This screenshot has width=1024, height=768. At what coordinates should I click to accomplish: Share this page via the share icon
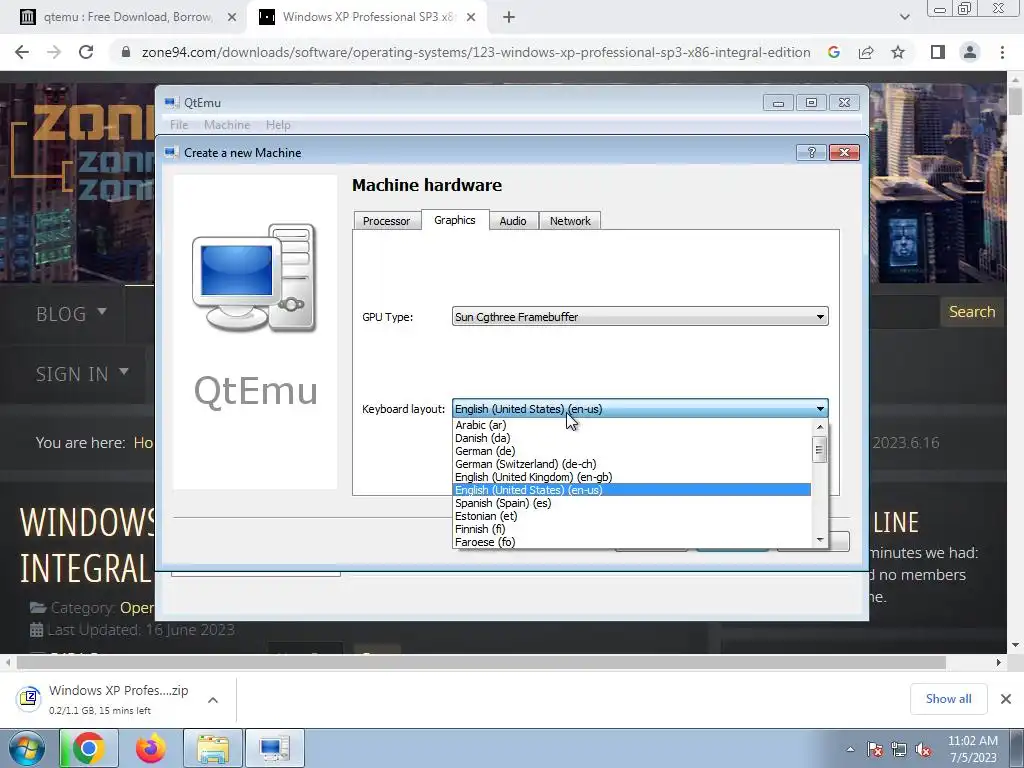click(x=866, y=52)
